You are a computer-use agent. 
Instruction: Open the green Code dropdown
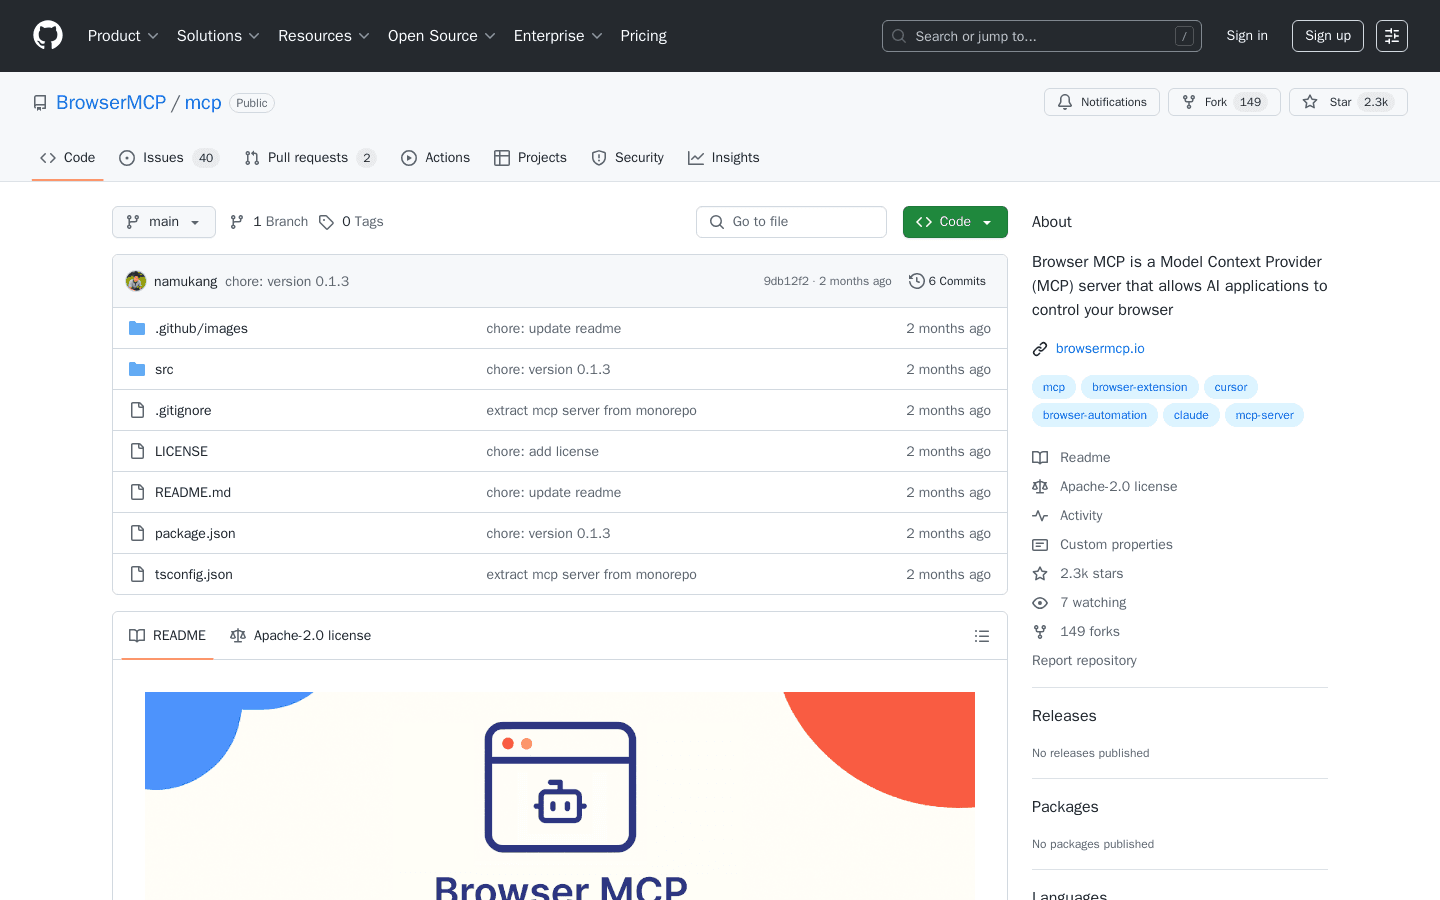click(x=954, y=221)
